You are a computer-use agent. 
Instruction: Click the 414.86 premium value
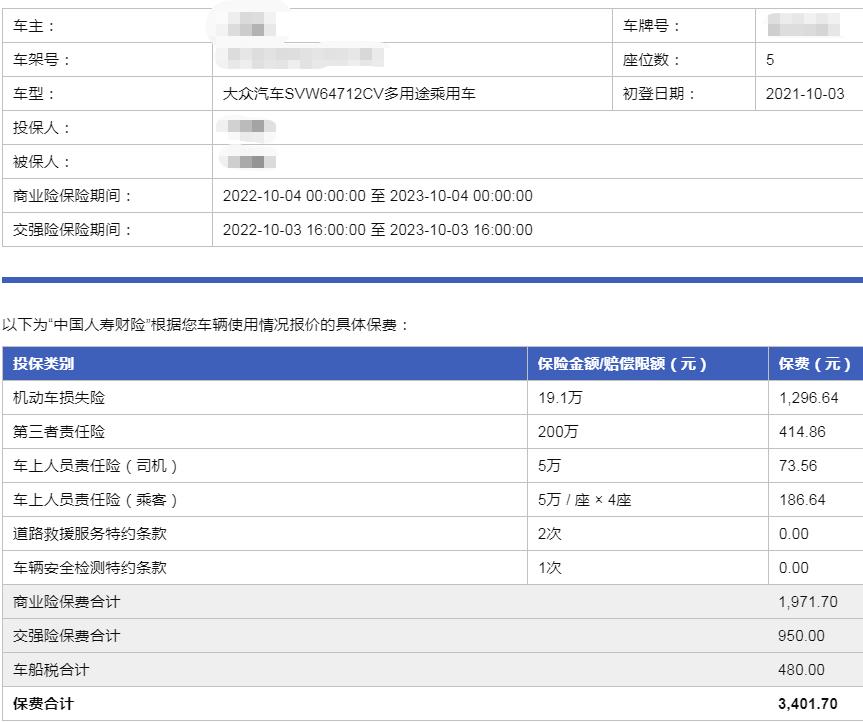click(x=802, y=432)
